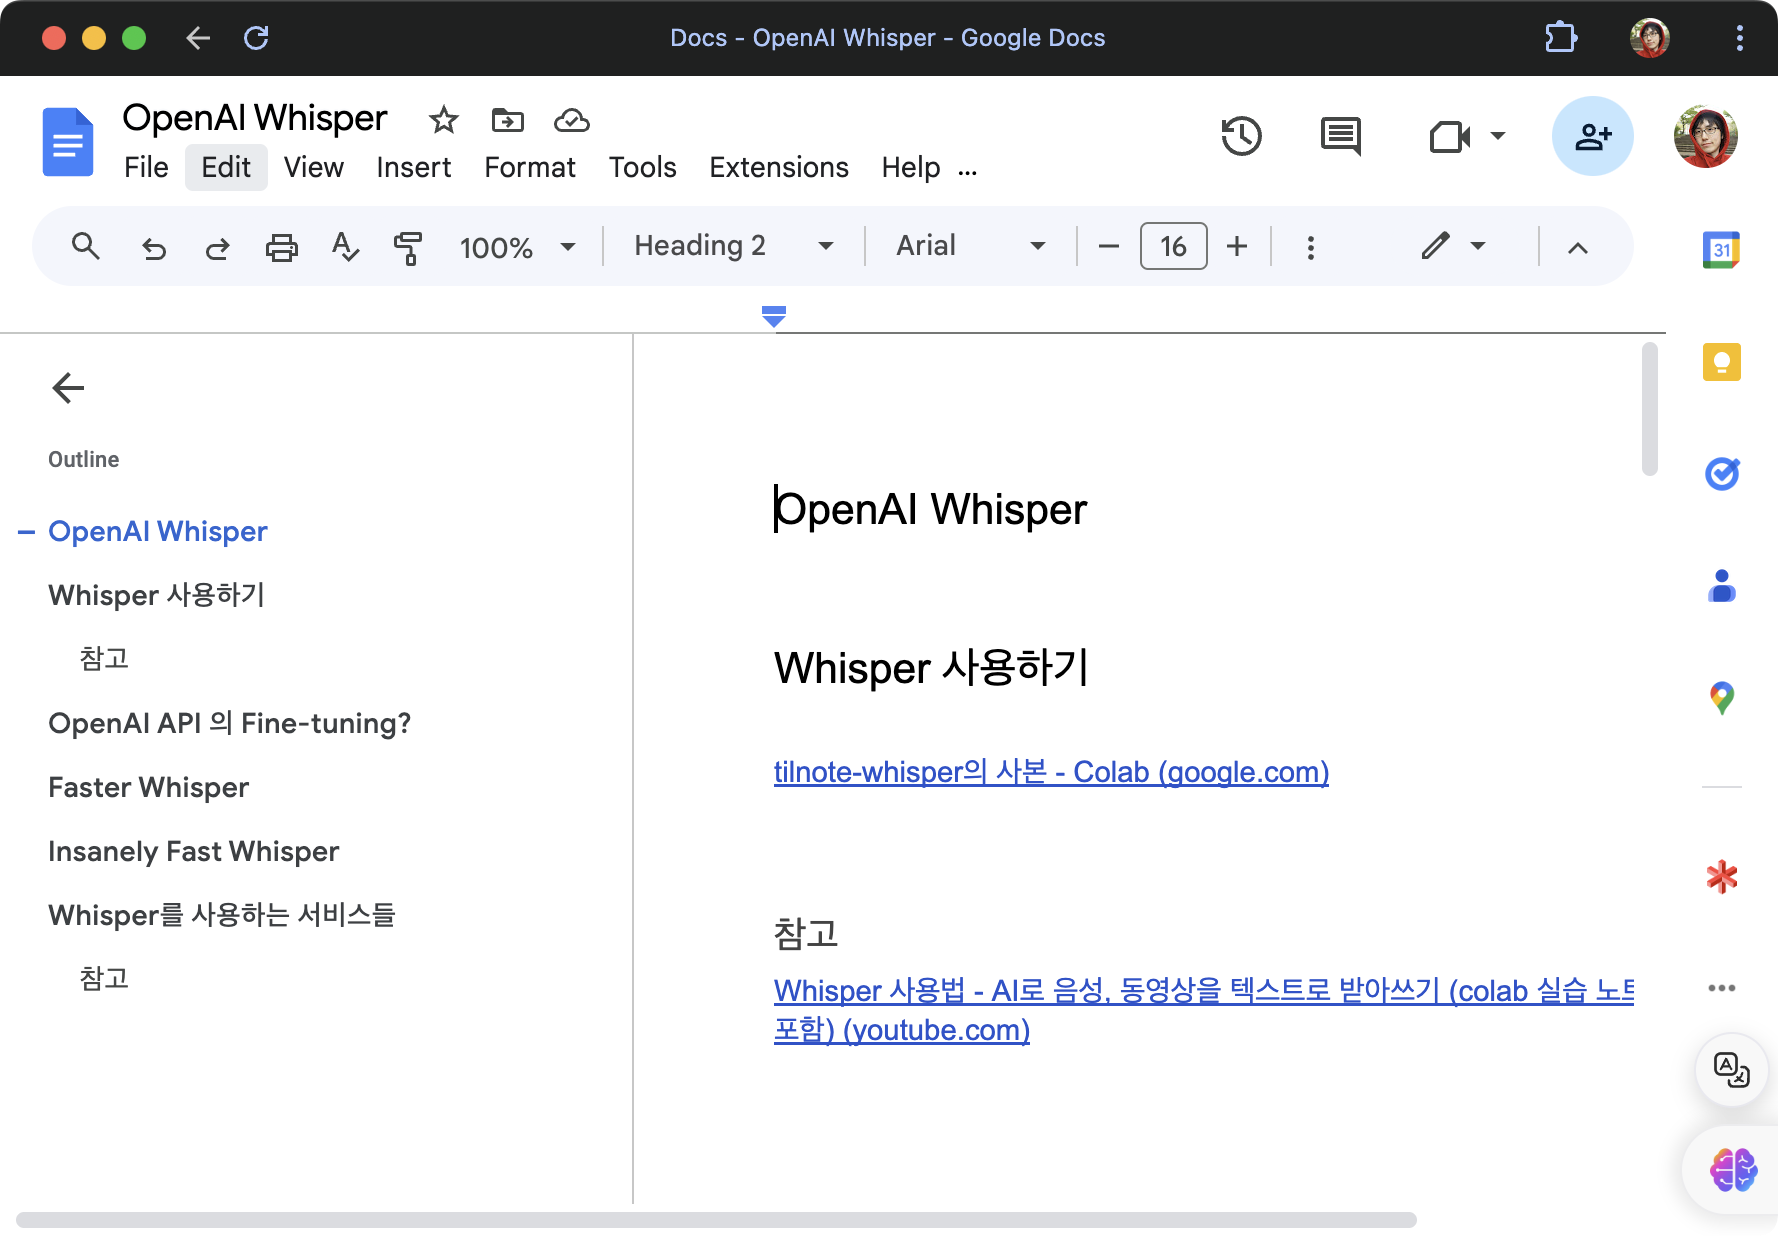Check the cloud saved status icon
This screenshot has width=1778, height=1236.
[x=572, y=120]
